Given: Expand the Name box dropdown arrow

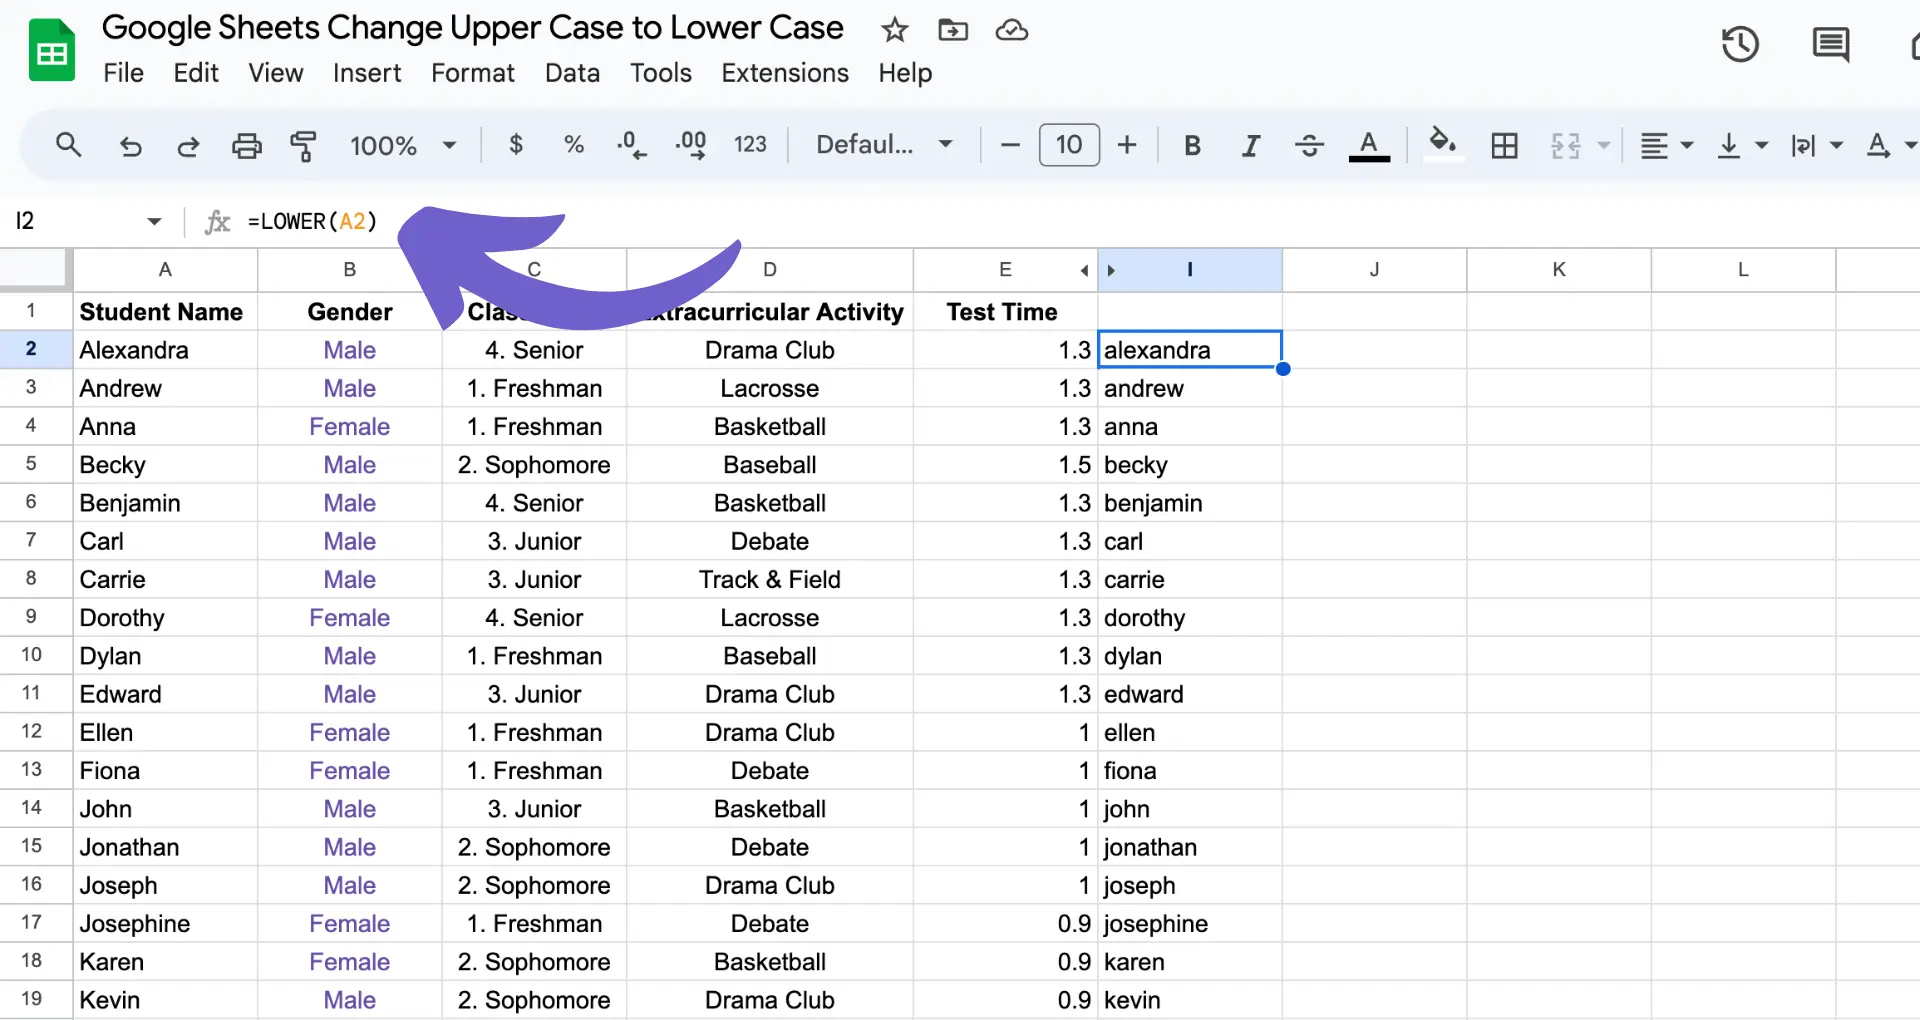Looking at the screenshot, I should coord(154,221).
